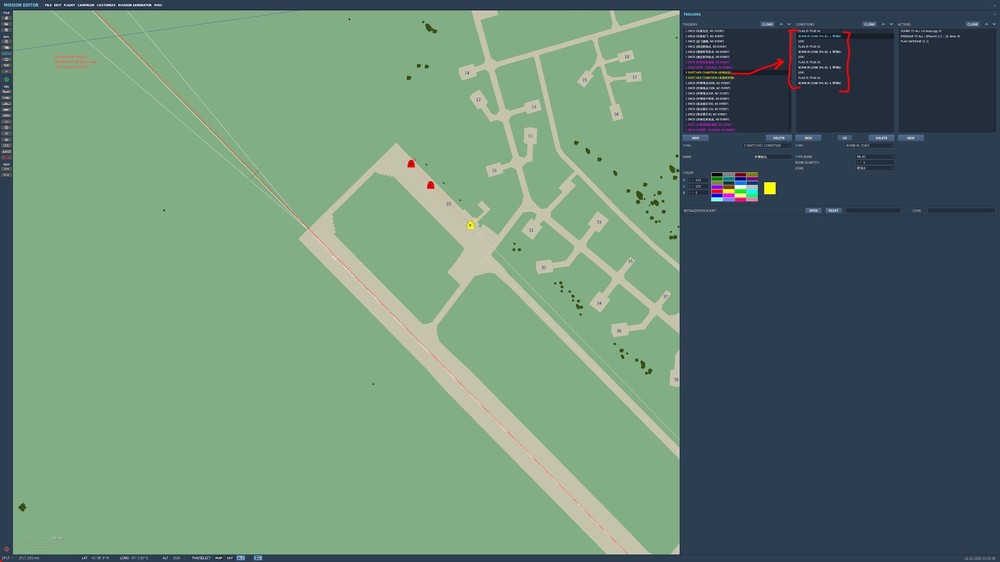Open the CUSTOMIZE menu
Viewport: 1000px width, 562px height.
pos(106,5)
